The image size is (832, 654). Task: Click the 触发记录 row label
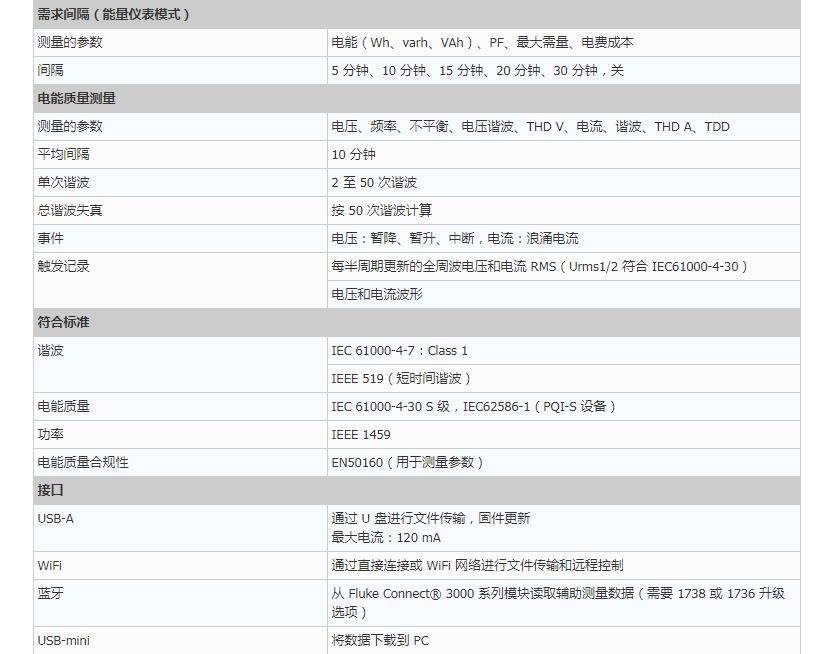coord(64,267)
